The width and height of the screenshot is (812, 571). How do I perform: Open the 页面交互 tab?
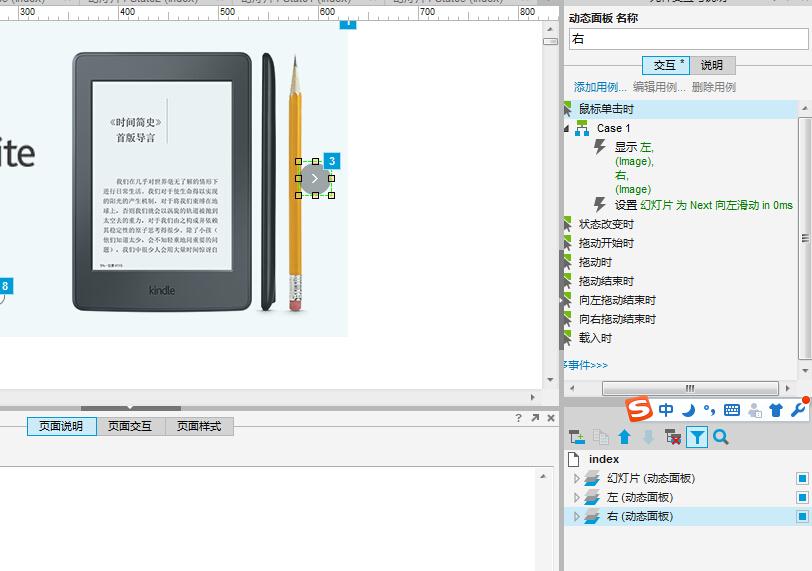(130, 426)
